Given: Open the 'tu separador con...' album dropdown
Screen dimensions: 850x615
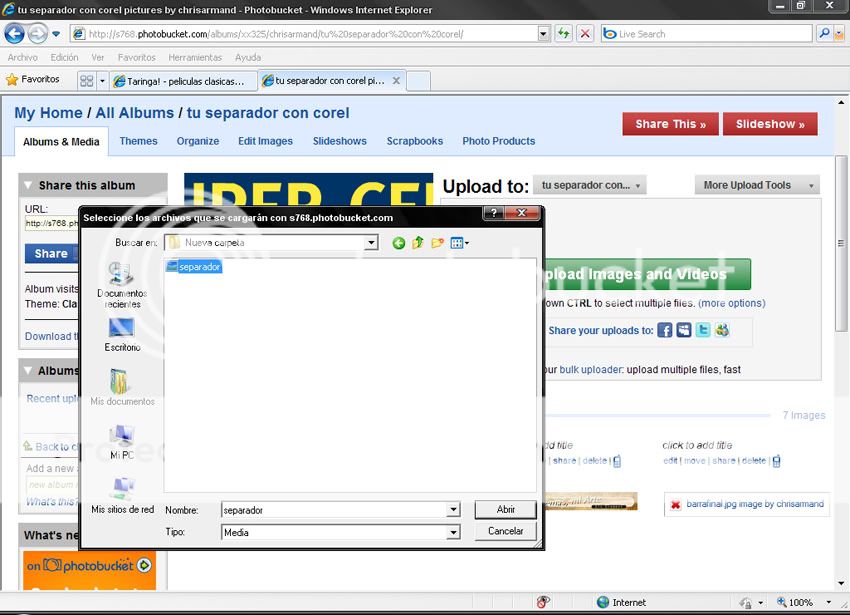Looking at the screenshot, I should point(590,185).
